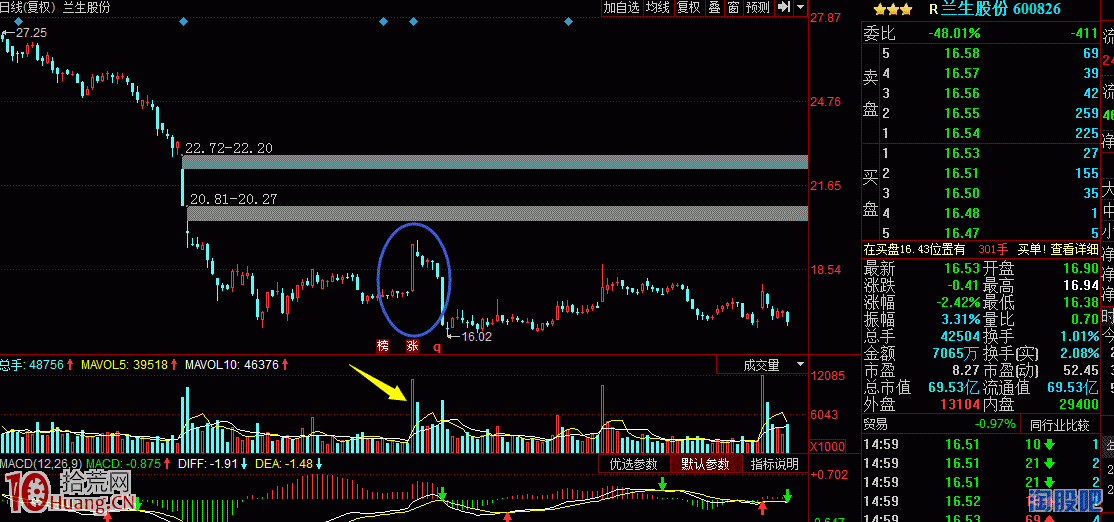Image resolution: width=1114 pixels, height=522 pixels.
Task: Click the yellow R margin-trading marker
Action: click(934, 9)
